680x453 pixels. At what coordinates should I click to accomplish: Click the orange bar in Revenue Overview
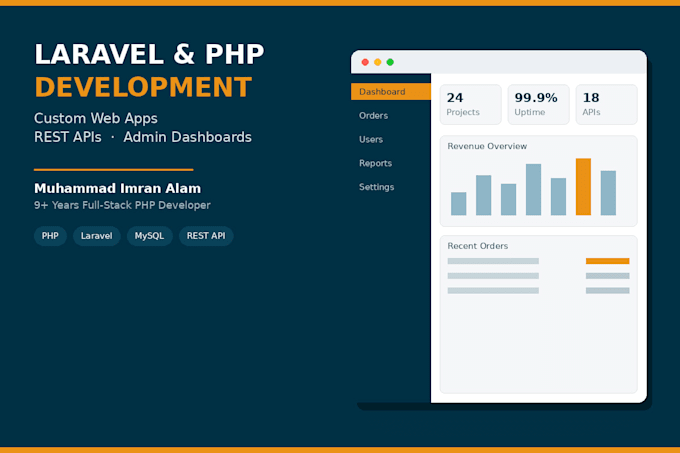point(583,187)
